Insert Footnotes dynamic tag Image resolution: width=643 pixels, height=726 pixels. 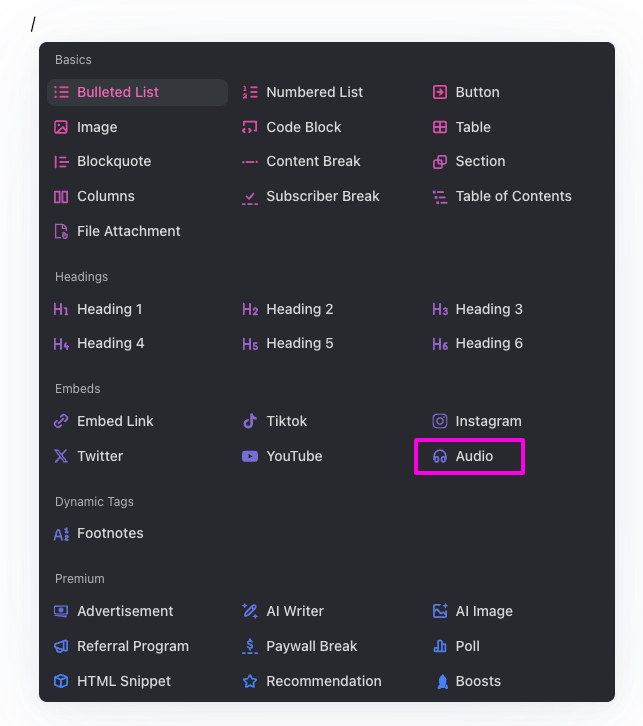pos(110,533)
